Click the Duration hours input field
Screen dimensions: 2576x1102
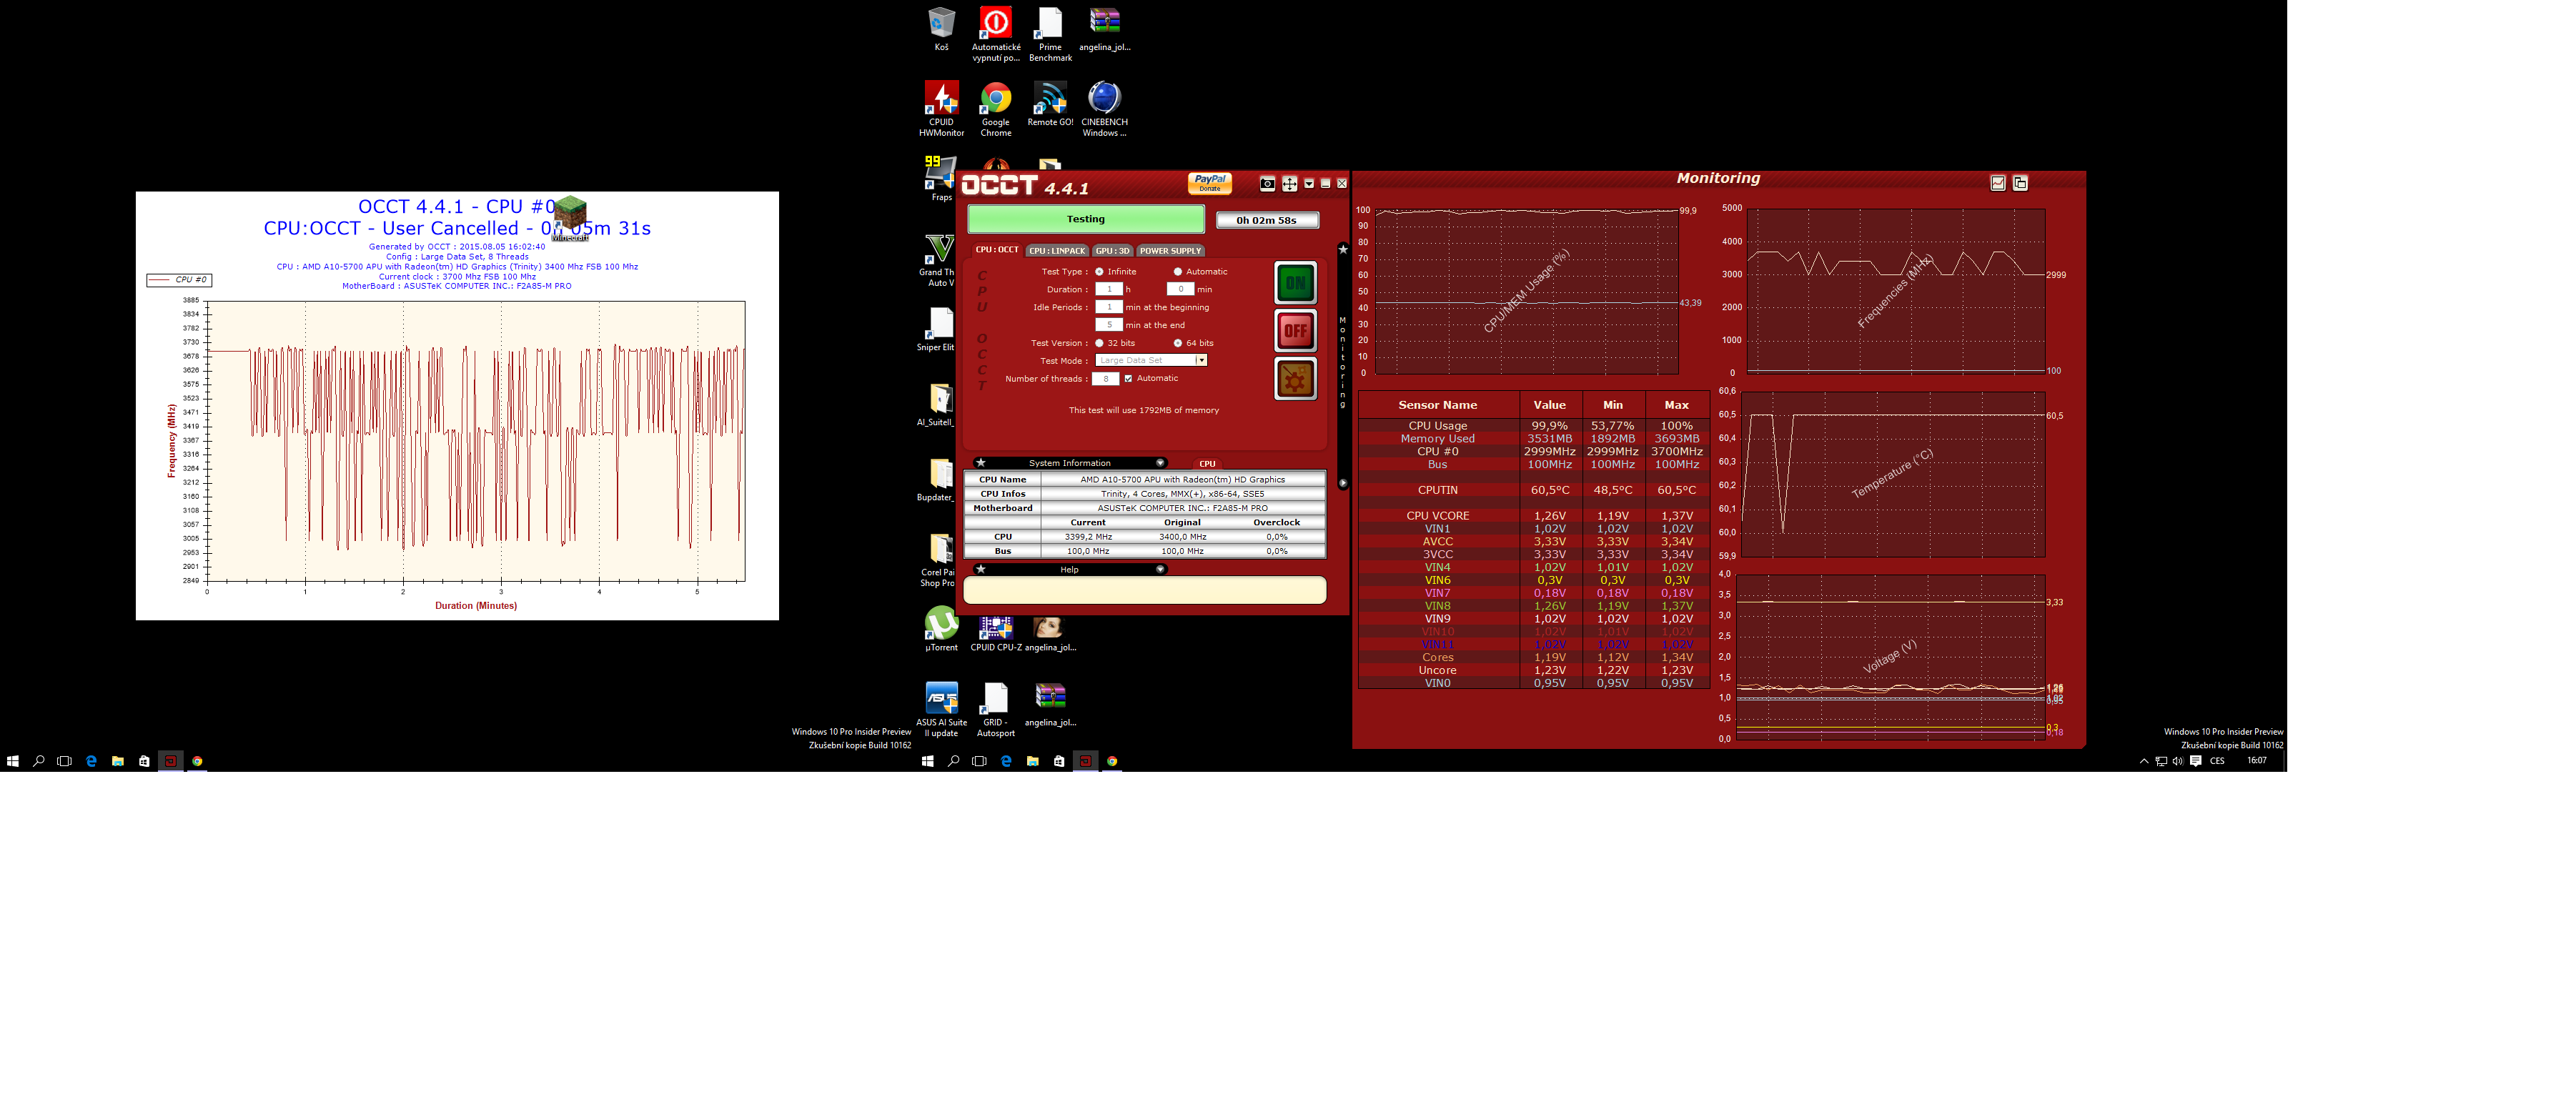click(1109, 290)
